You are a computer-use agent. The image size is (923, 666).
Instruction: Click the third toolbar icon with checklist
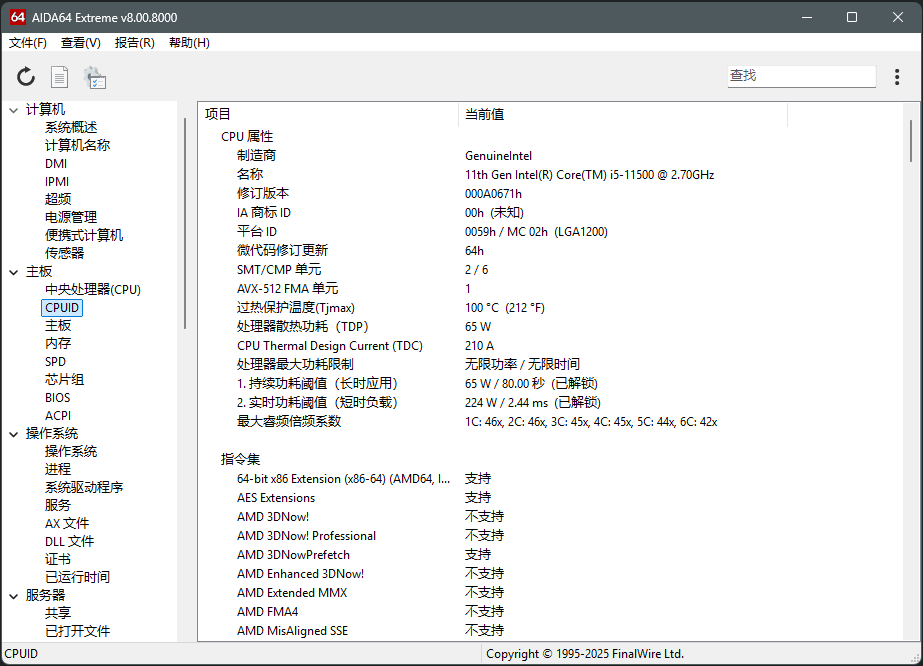(x=95, y=77)
